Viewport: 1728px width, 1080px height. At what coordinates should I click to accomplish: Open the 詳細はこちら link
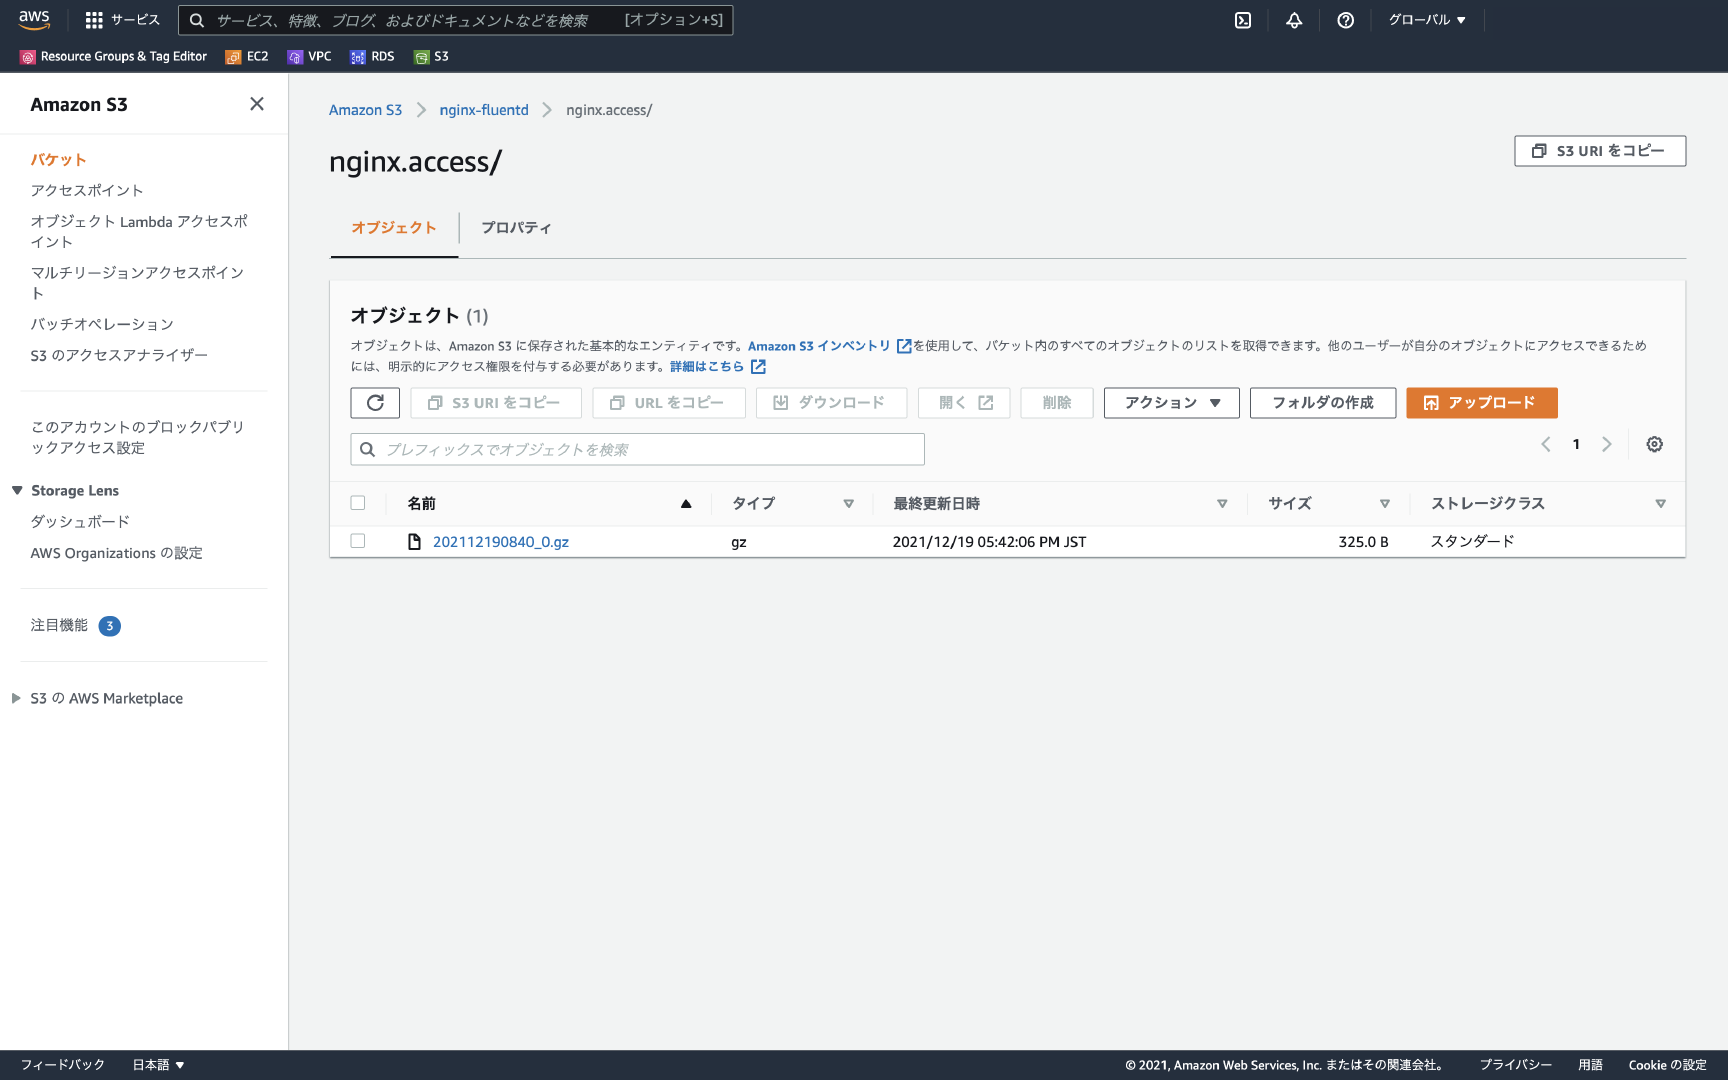[x=707, y=367]
